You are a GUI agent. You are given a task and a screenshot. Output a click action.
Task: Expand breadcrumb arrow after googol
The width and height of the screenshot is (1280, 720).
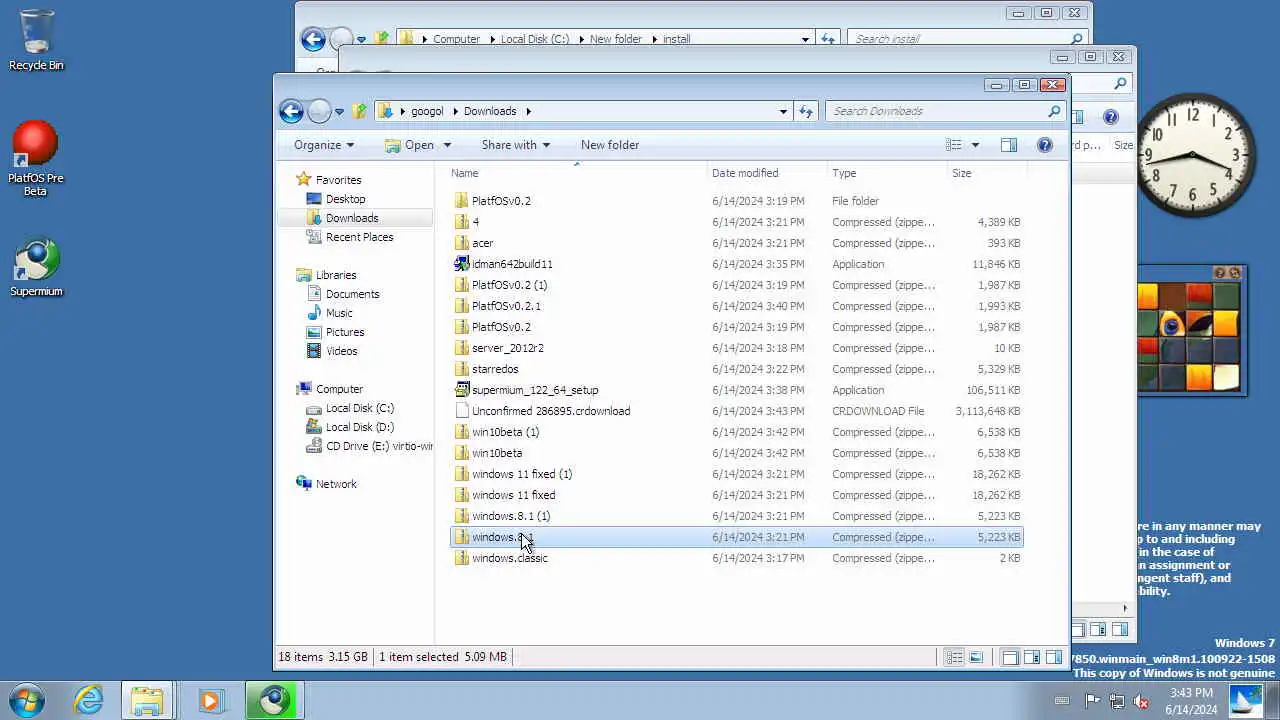pos(454,111)
